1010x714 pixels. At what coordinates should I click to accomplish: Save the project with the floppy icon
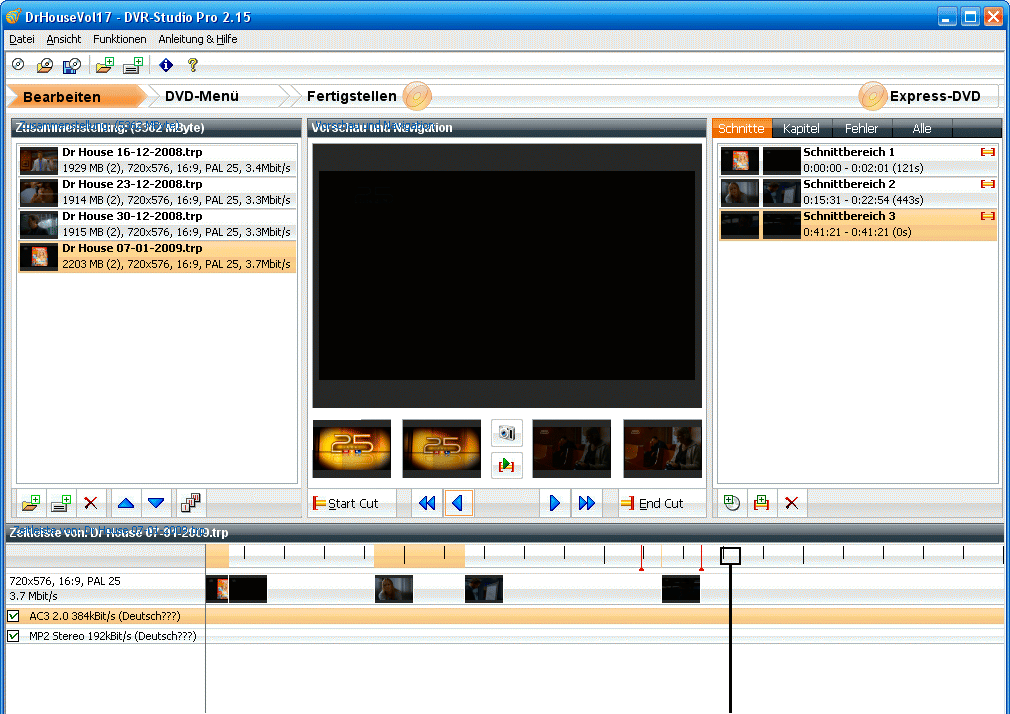click(x=71, y=65)
